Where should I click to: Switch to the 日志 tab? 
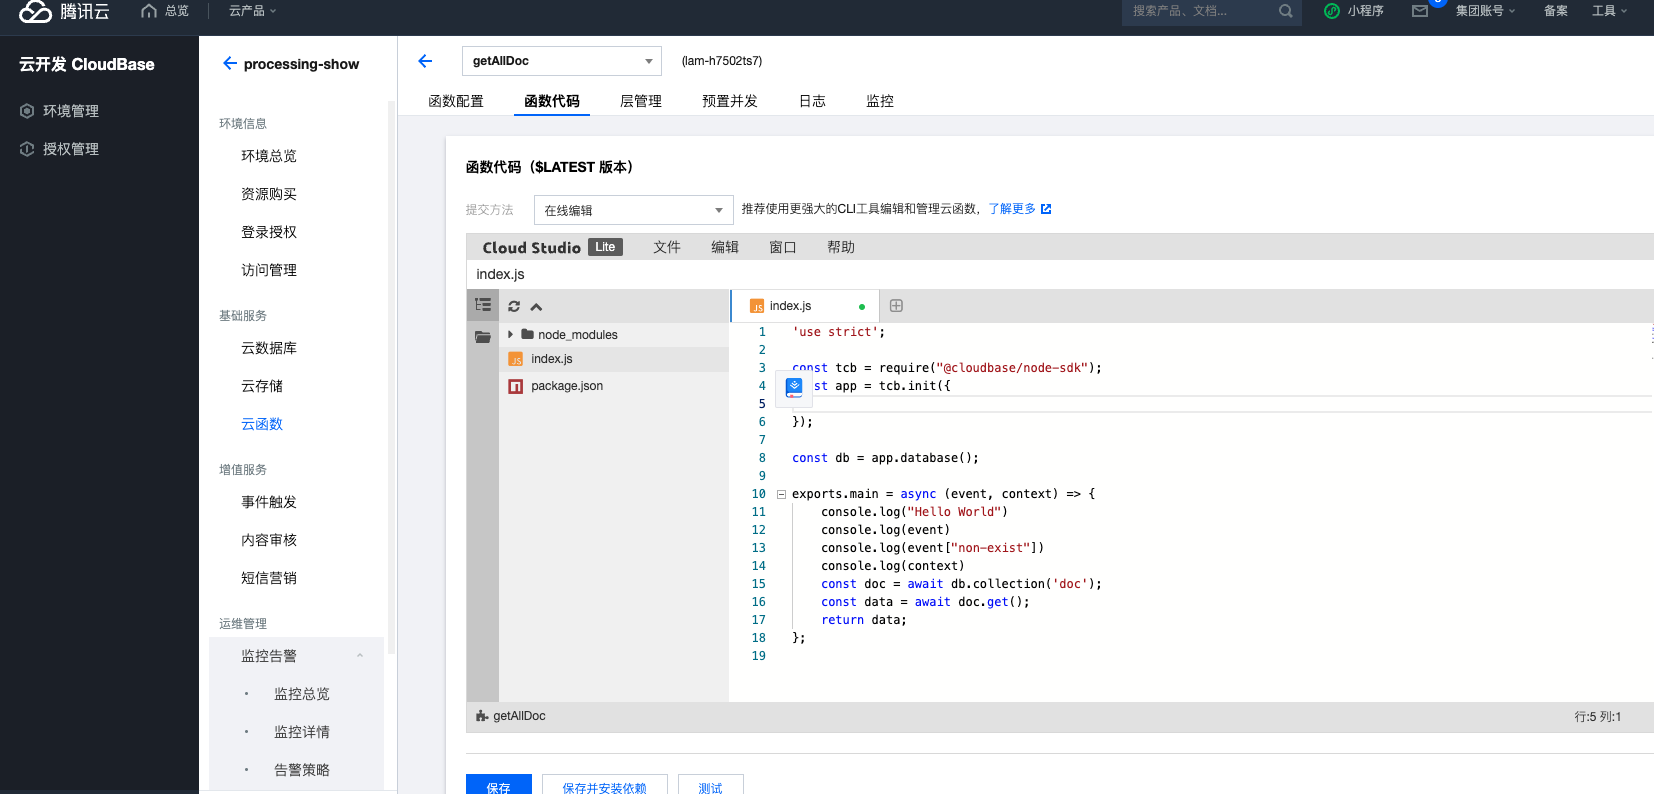point(812,101)
